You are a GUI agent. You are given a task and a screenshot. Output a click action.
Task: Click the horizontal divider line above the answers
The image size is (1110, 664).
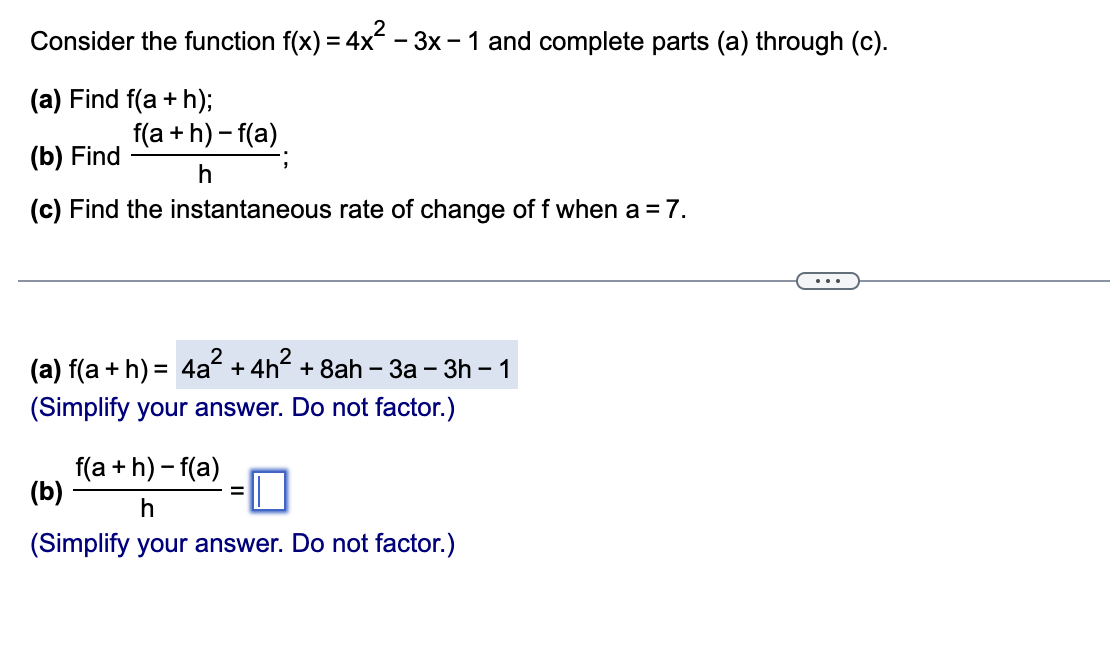[400, 281]
